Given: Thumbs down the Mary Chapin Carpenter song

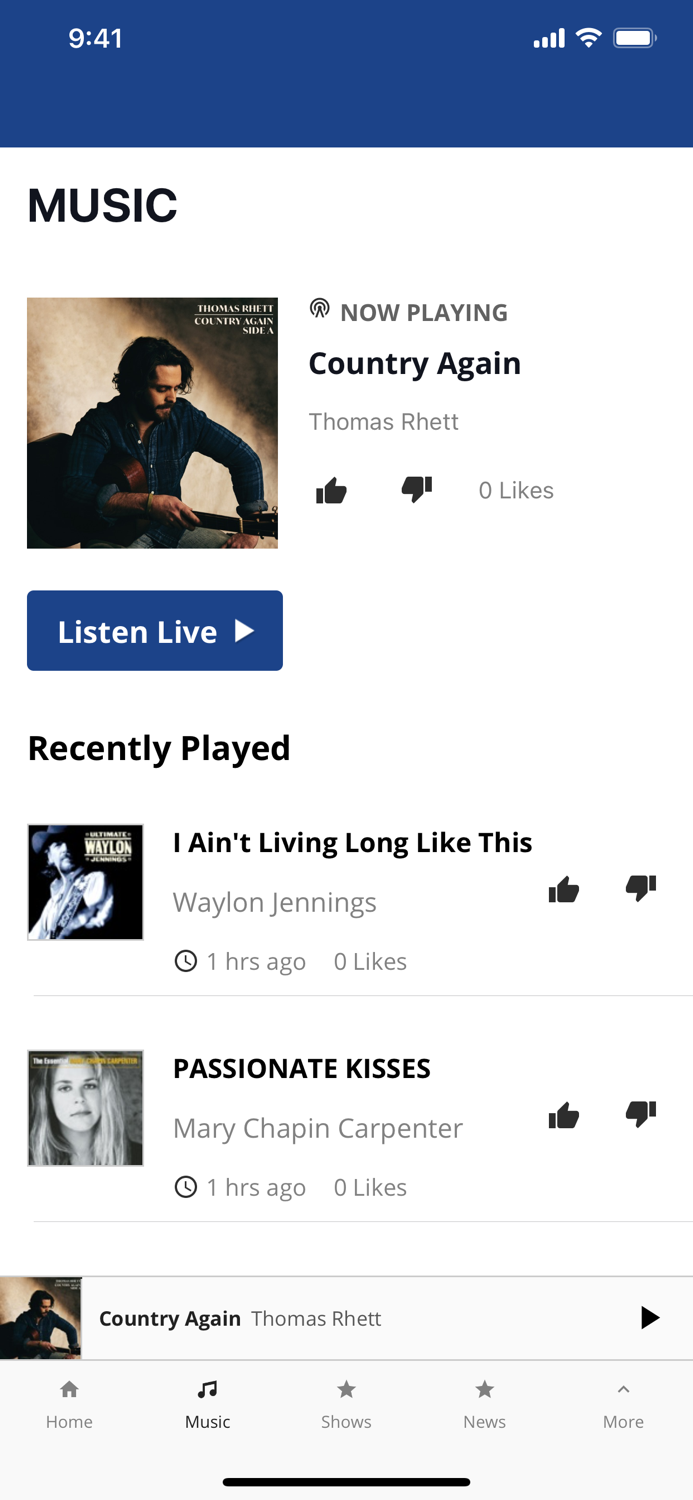Looking at the screenshot, I should point(642,1112).
